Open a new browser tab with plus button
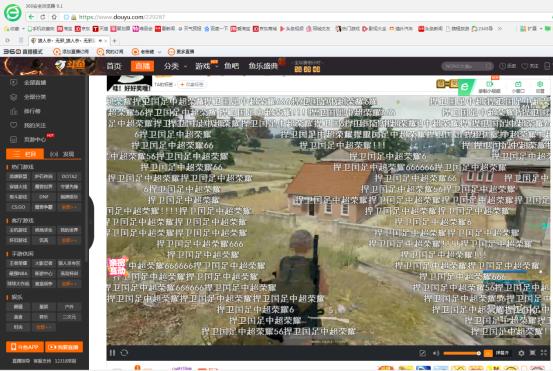The height and width of the screenshot is (371, 553). coord(114,41)
